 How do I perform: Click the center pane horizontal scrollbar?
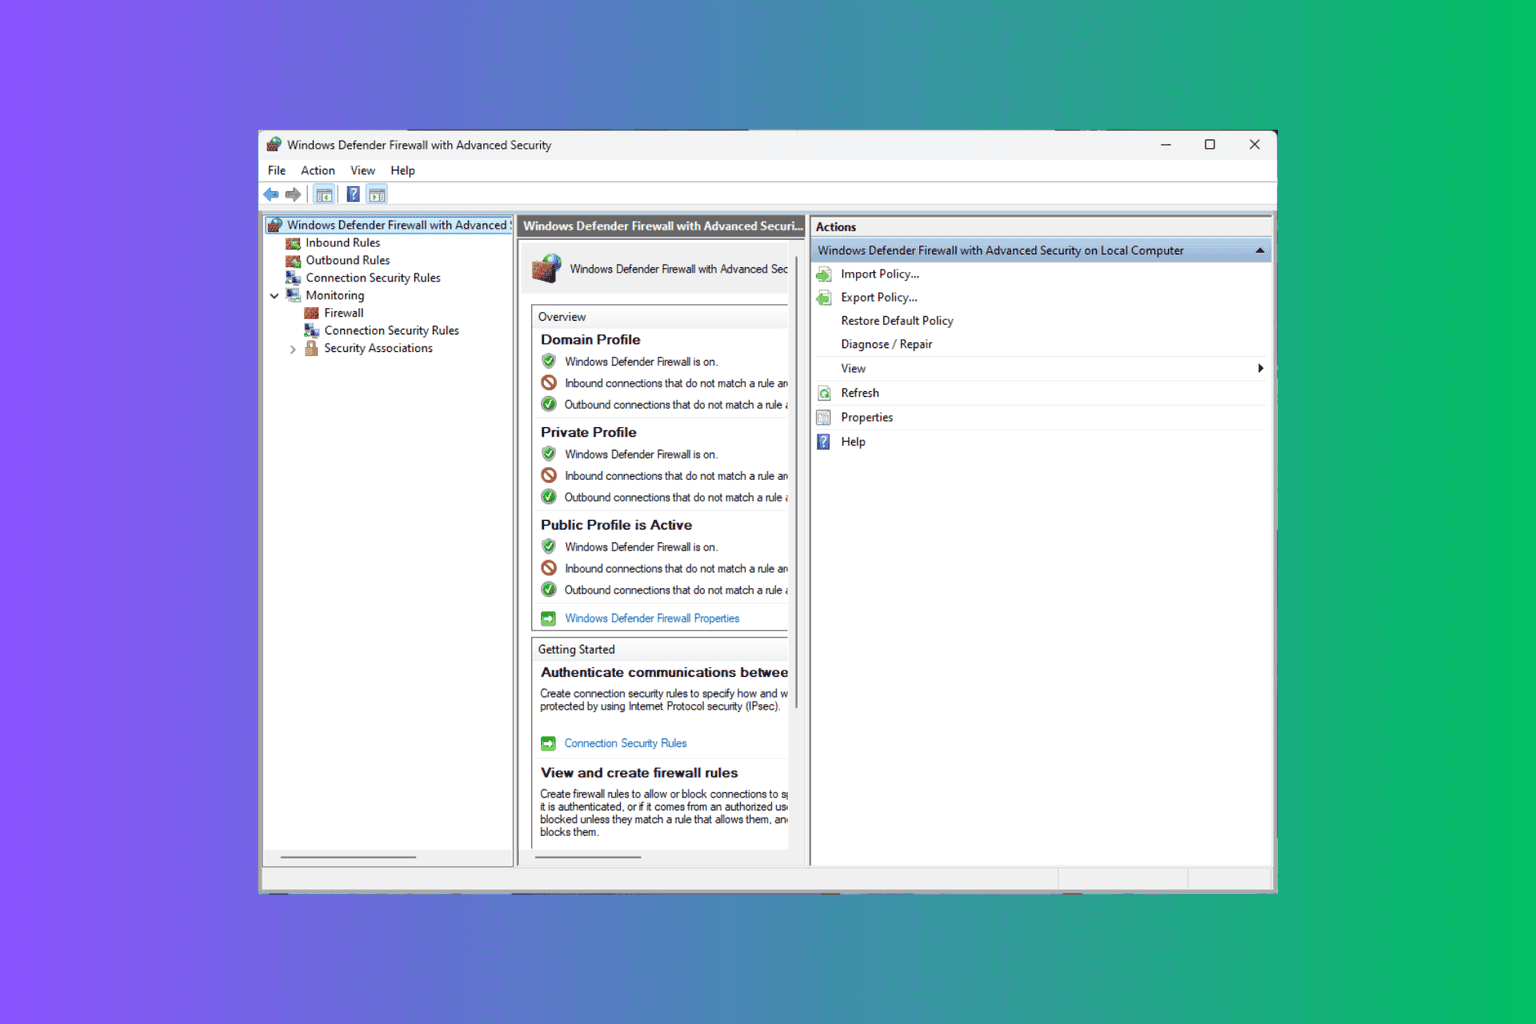click(588, 857)
